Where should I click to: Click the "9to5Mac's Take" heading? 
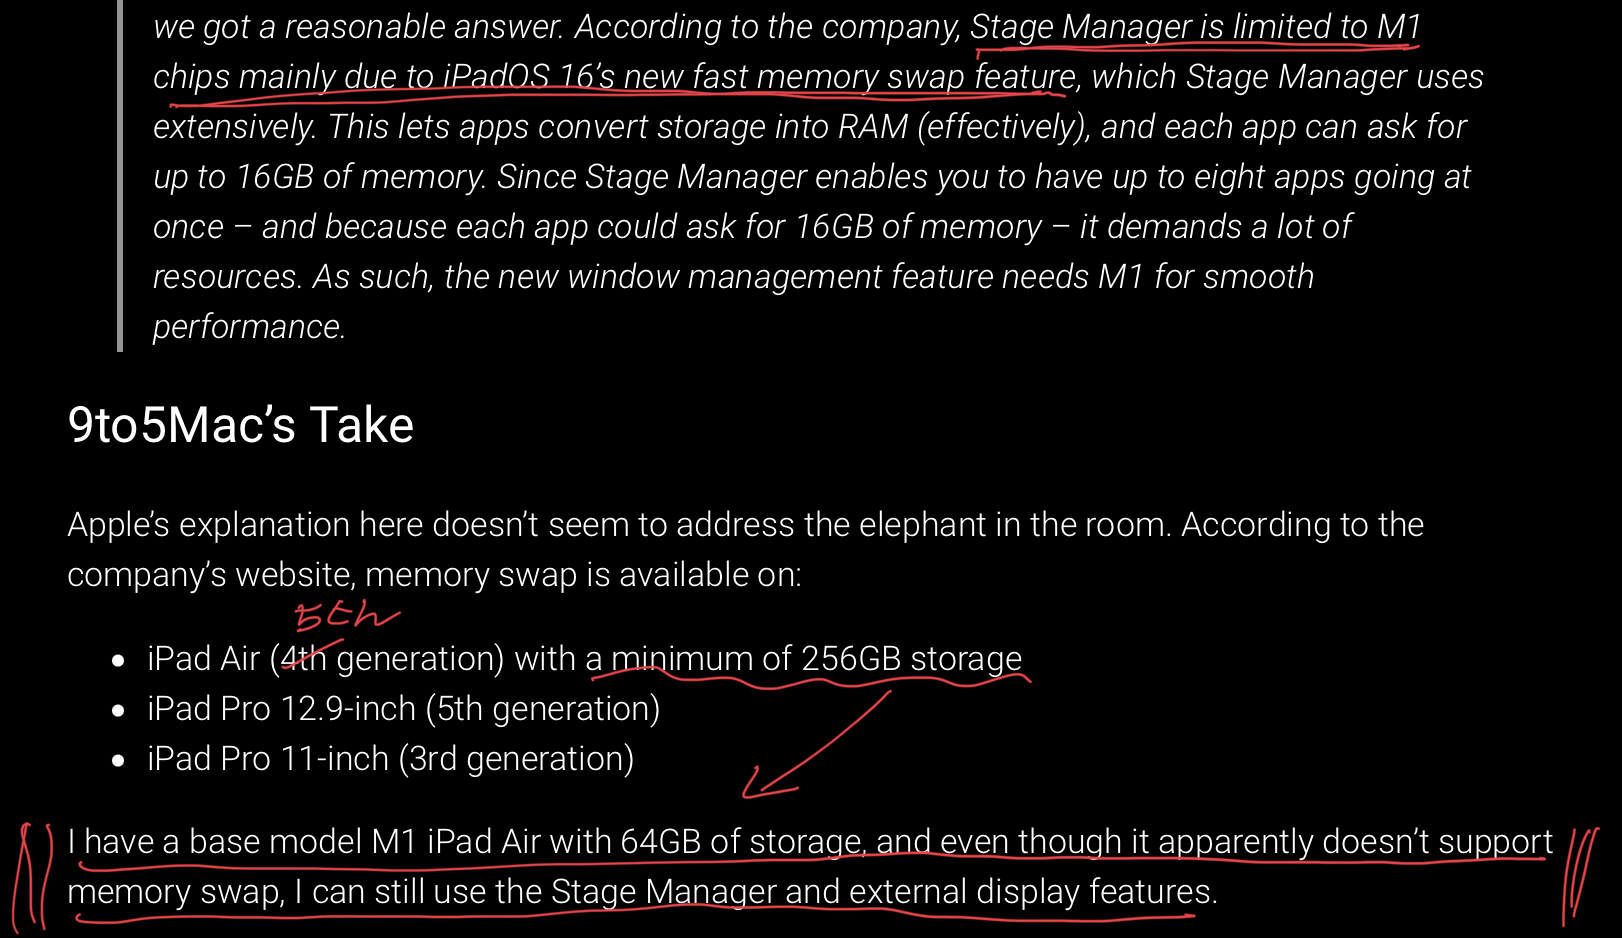tap(240, 425)
